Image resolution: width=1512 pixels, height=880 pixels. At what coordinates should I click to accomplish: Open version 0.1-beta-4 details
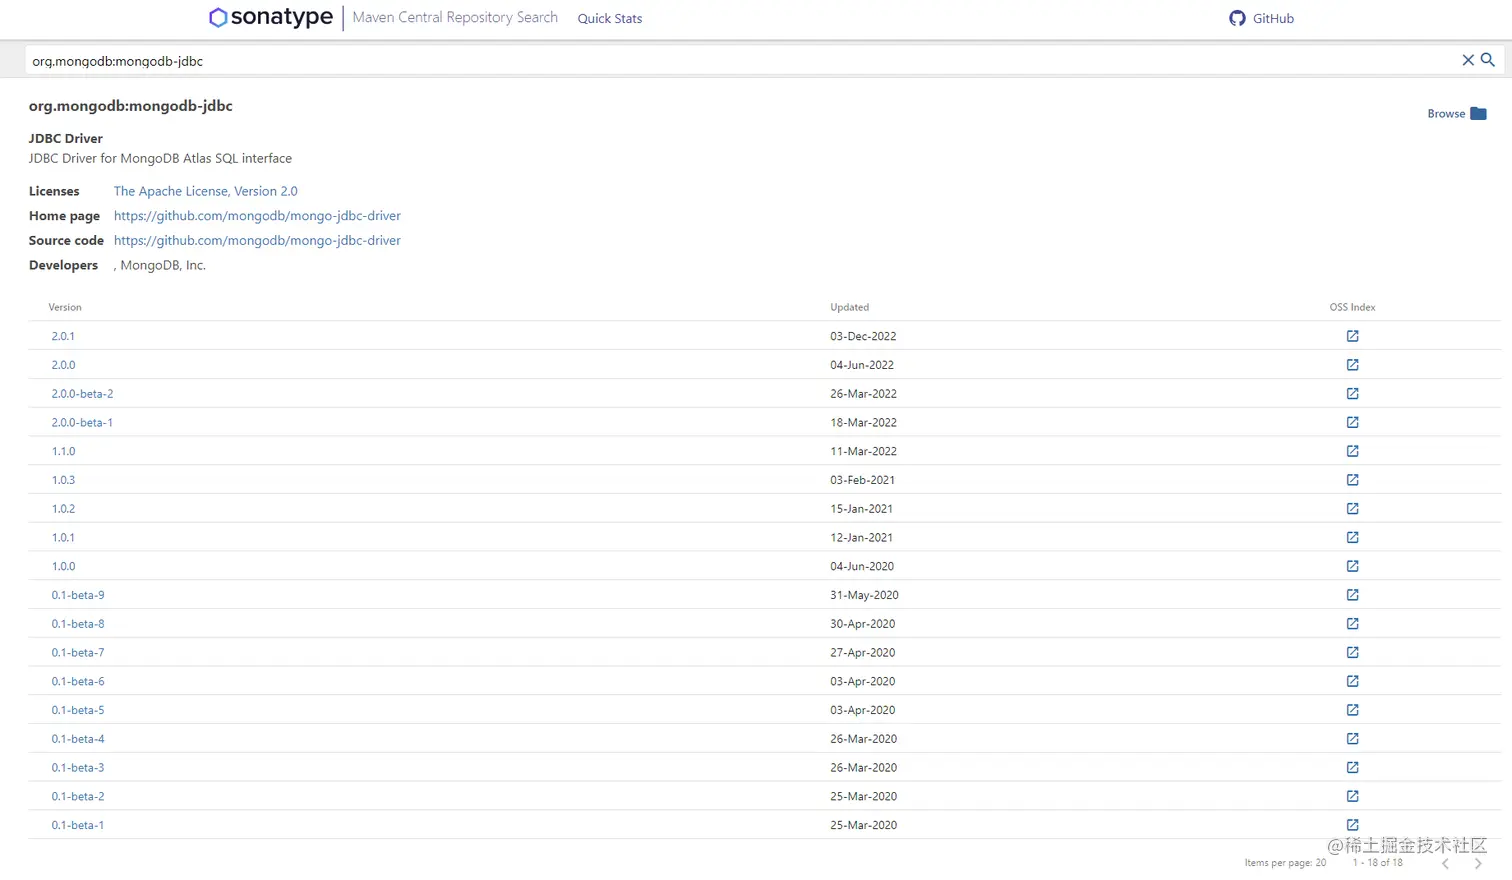pyautogui.click(x=78, y=739)
